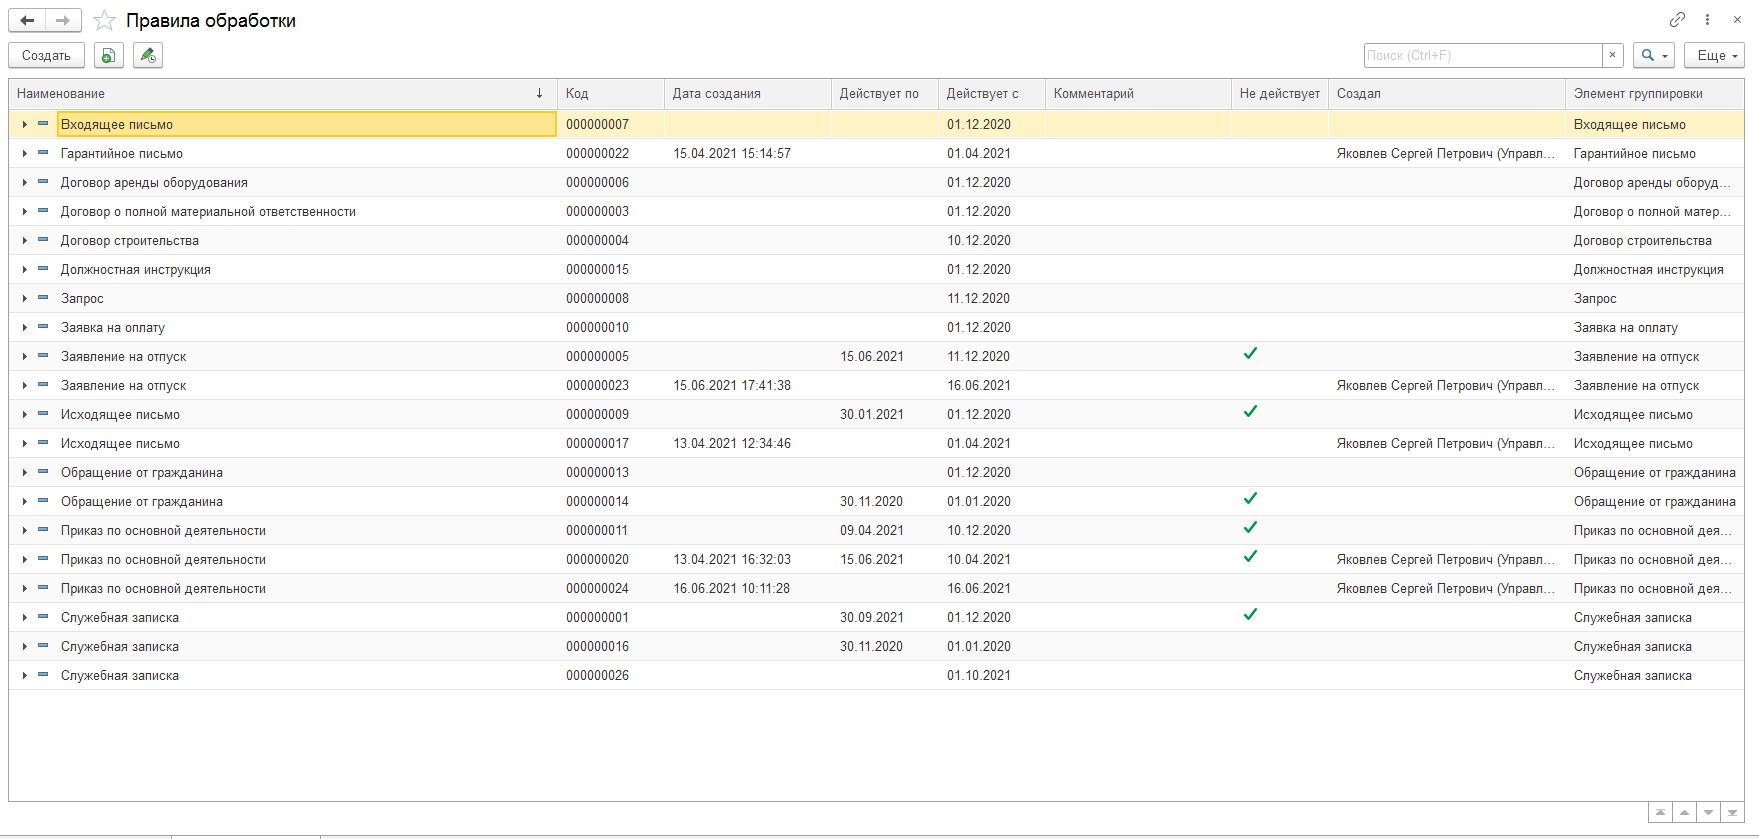This screenshot has width=1759, height=839.
Task: Click row icon for Гарантийное письмо
Action: pyautogui.click(x=43, y=153)
